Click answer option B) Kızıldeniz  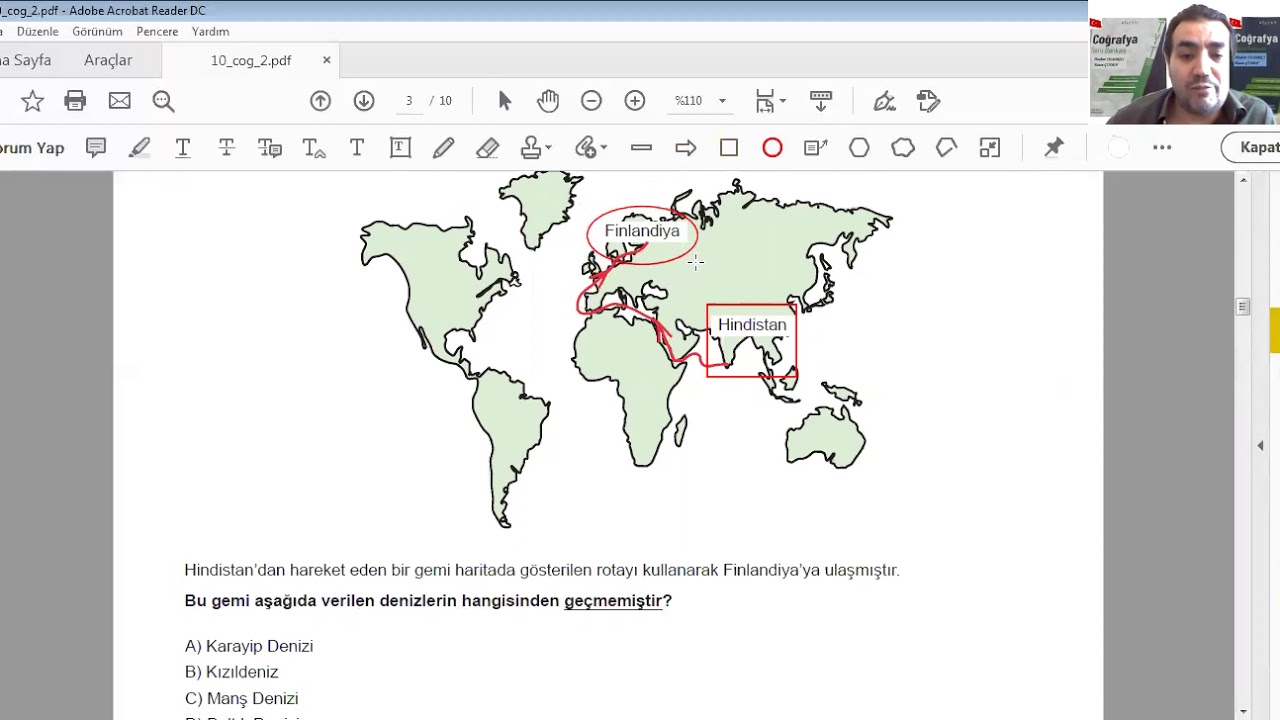tap(232, 672)
